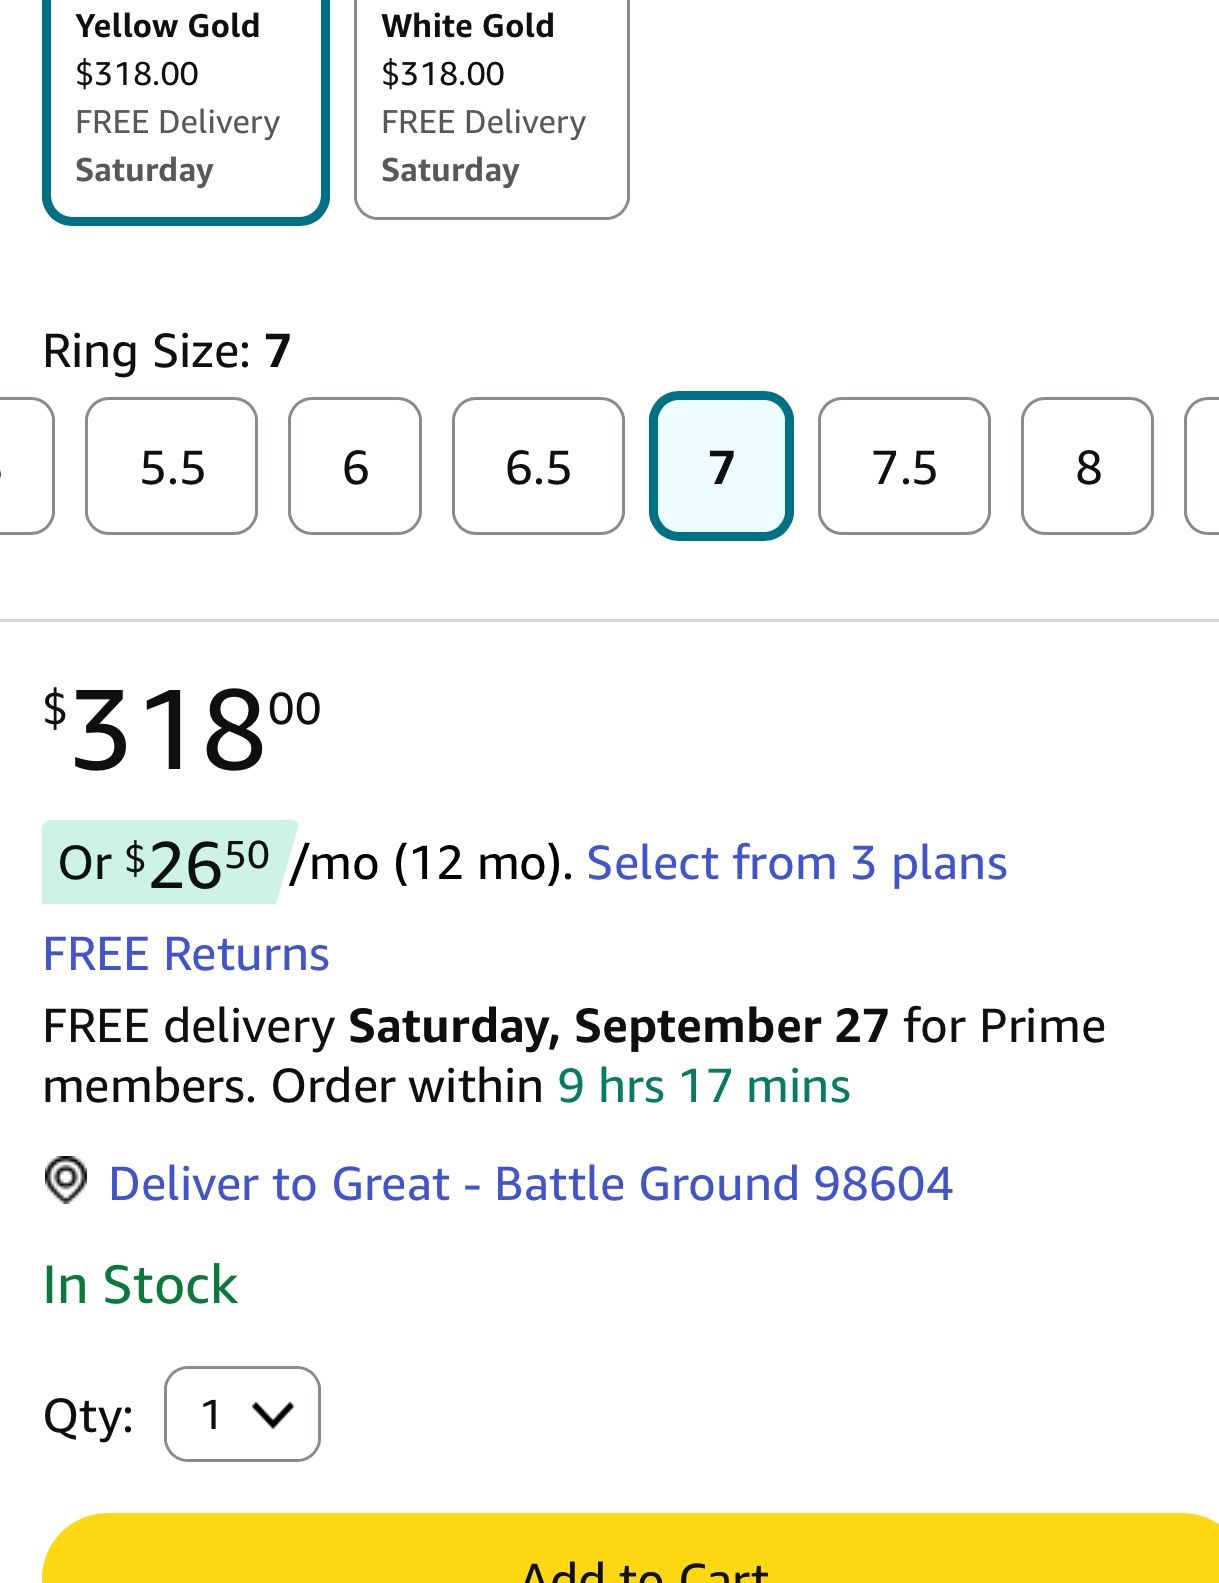1219x1583 pixels.
Task: Choose ring size 5.5
Action: click(172, 466)
